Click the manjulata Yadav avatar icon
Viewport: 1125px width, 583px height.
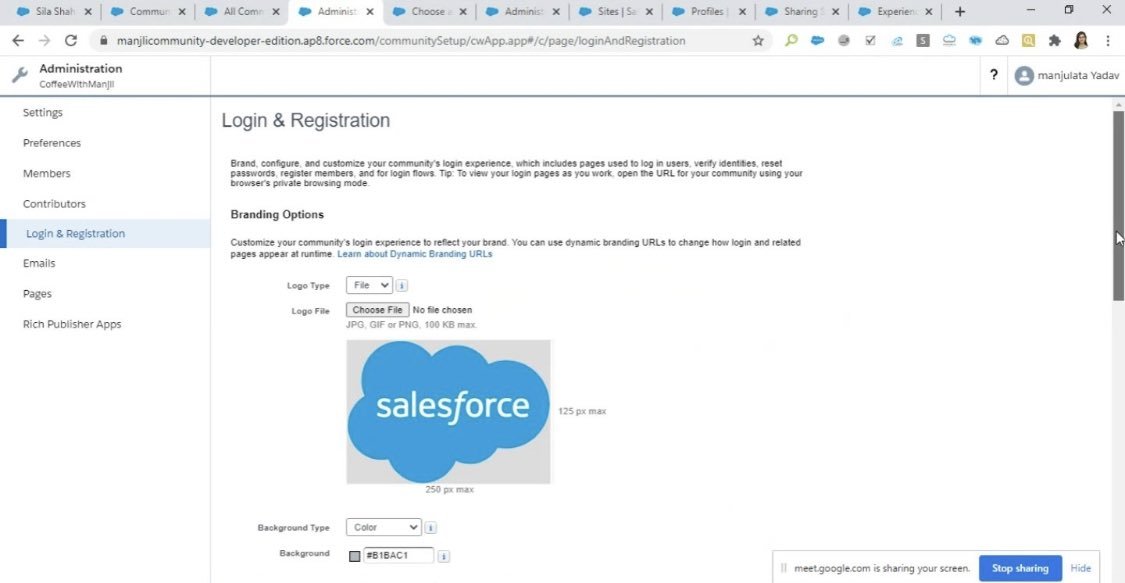(1022, 74)
